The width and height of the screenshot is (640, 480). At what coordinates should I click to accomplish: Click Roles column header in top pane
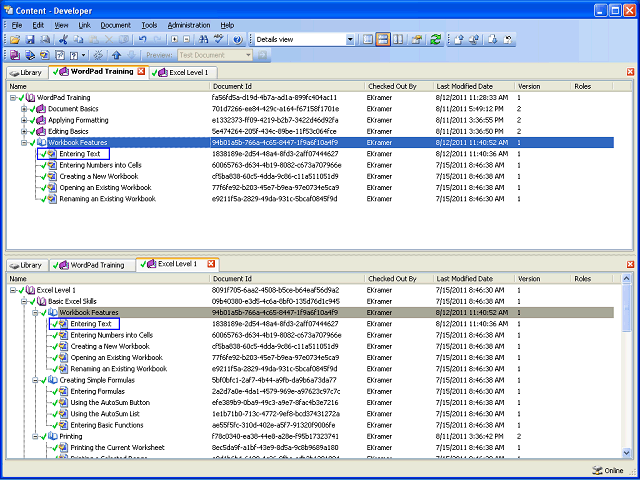point(591,87)
